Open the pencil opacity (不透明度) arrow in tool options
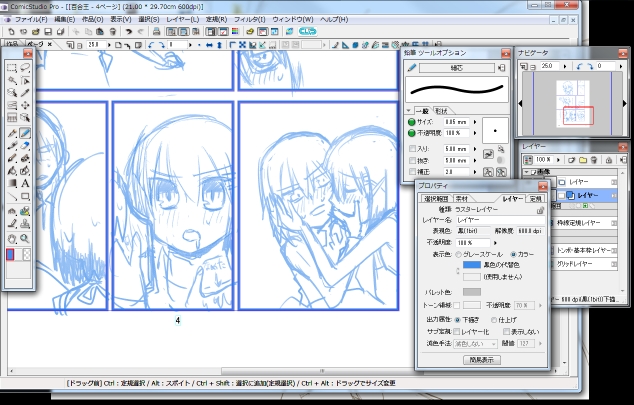This screenshot has height=405, width=634. click(475, 133)
